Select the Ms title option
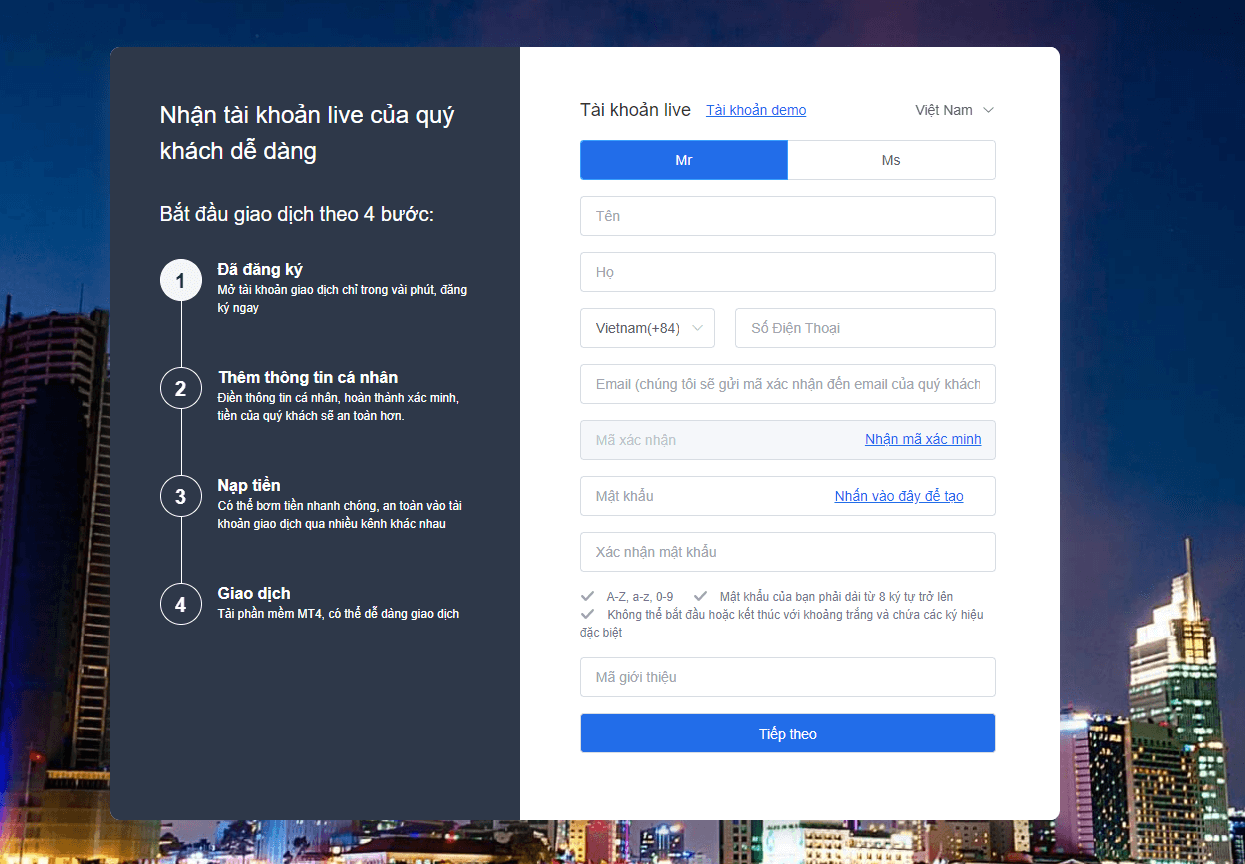Image resolution: width=1245 pixels, height=864 pixels. pos(891,160)
